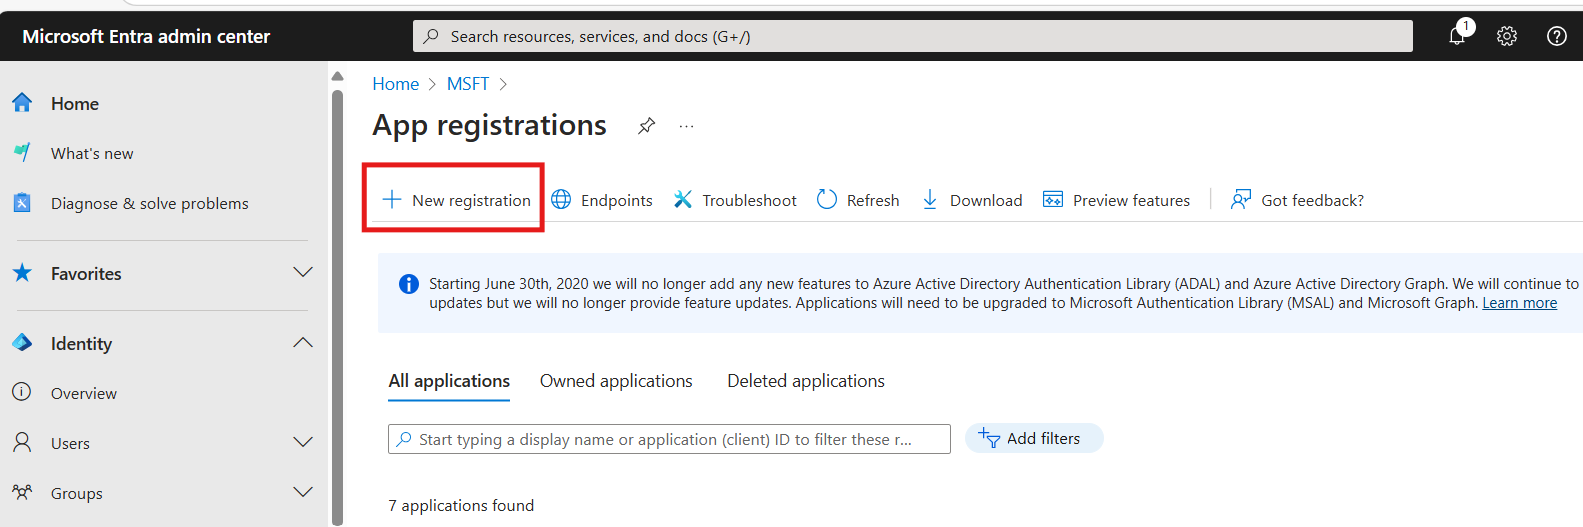Click the '7 applications found' text
This screenshot has height=527, width=1583.
(x=461, y=505)
